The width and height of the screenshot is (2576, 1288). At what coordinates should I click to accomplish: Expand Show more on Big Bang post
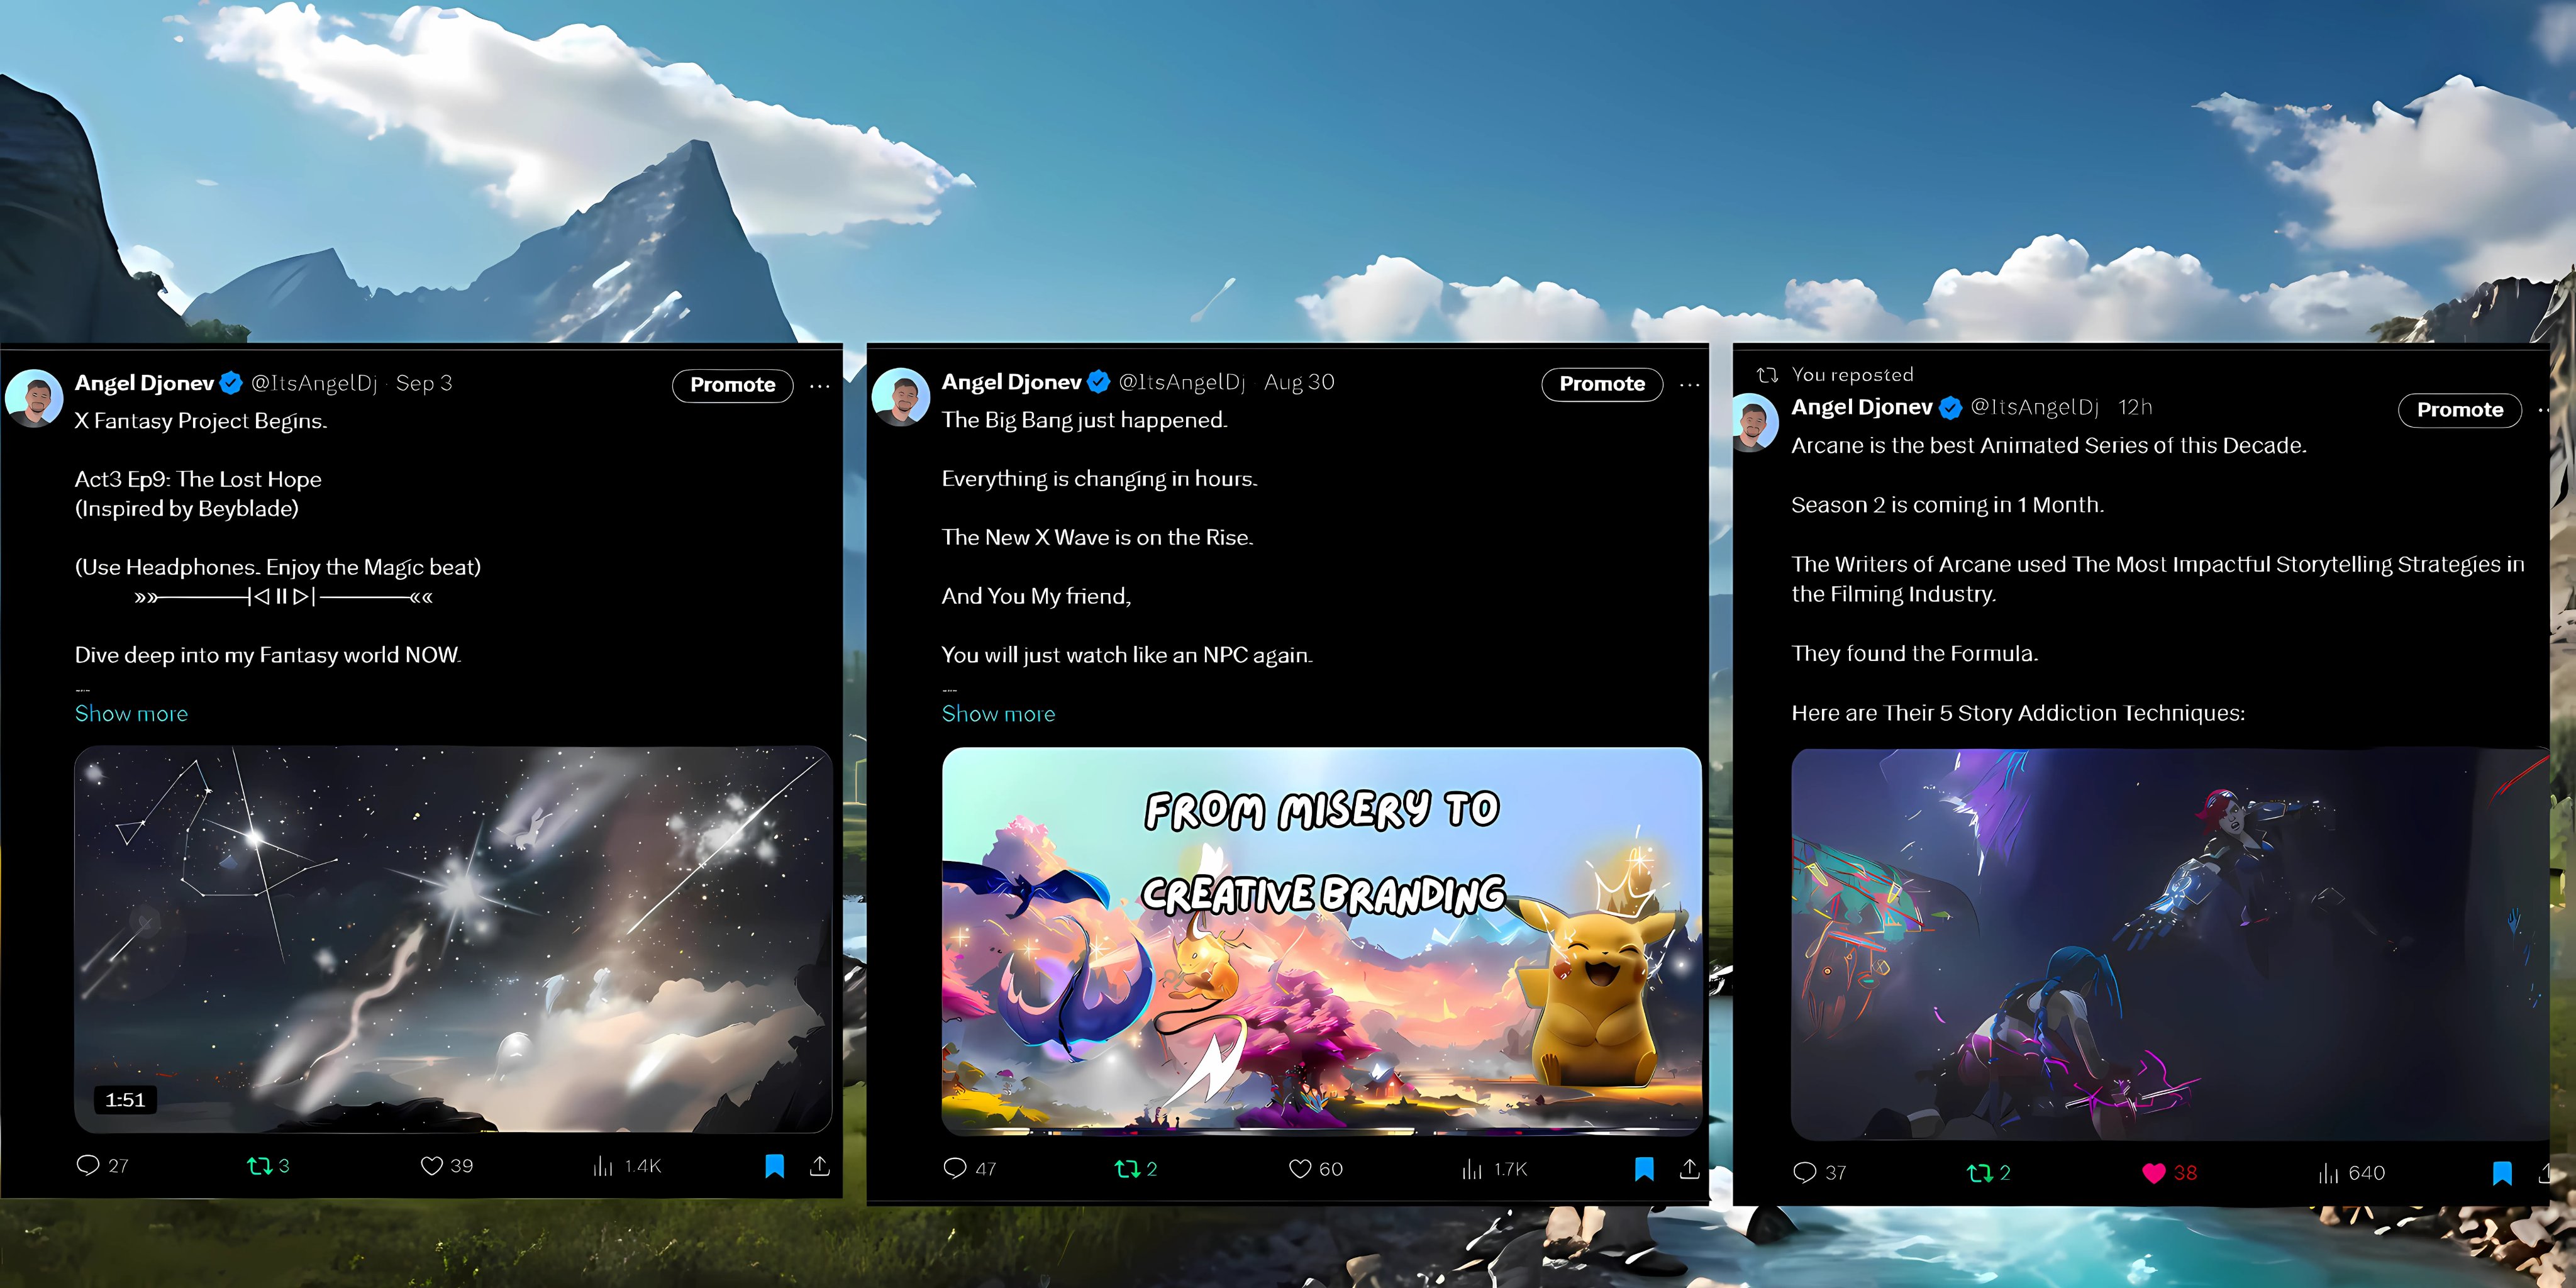click(998, 713)
